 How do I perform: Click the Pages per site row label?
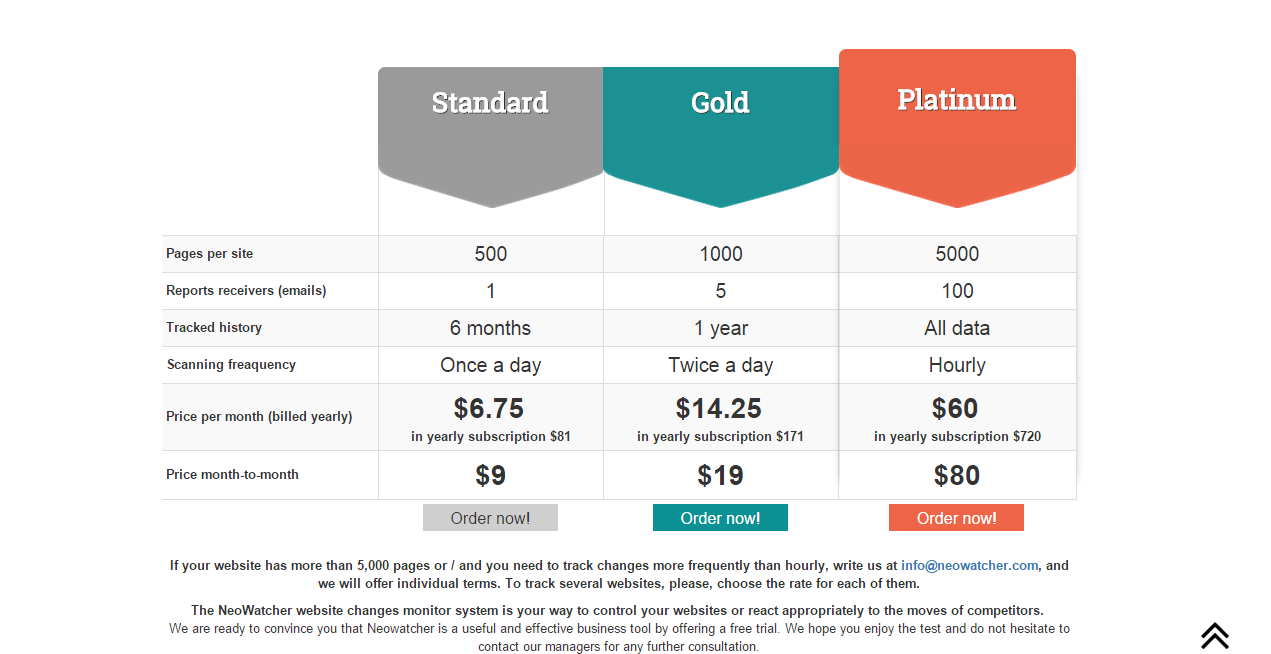click(210, 254)
